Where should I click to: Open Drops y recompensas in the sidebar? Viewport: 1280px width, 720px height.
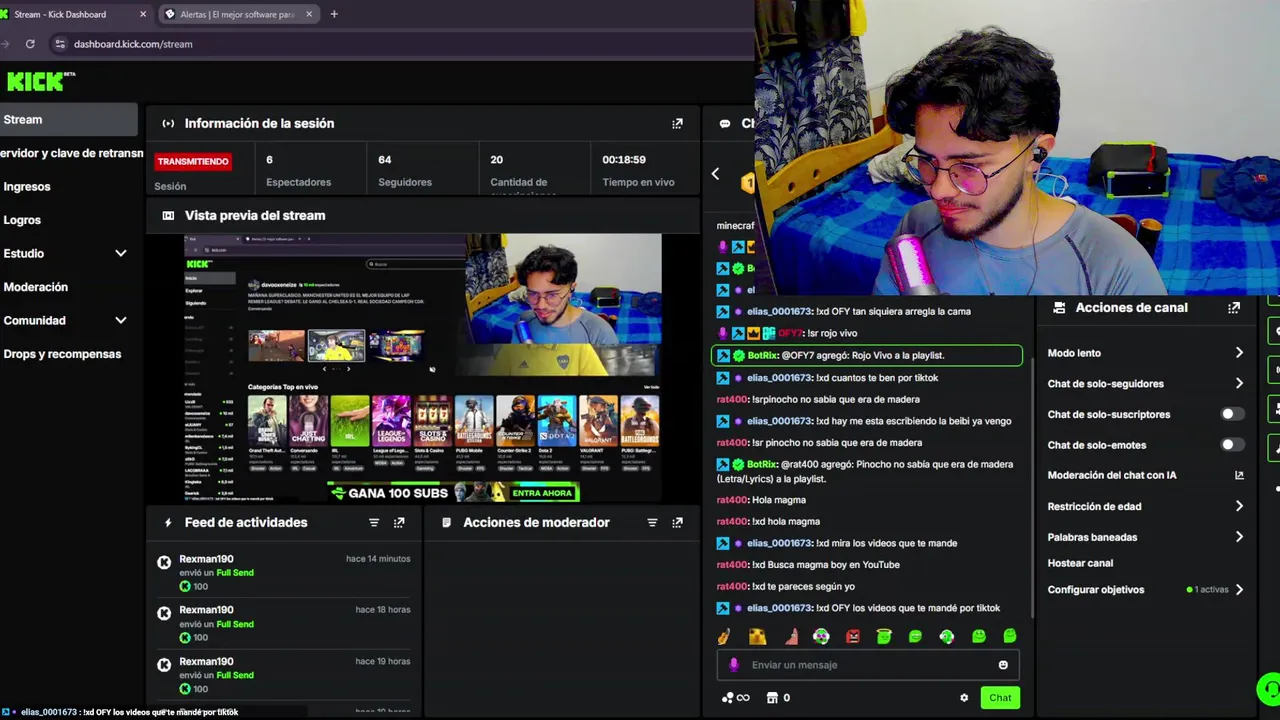[62, 354]
